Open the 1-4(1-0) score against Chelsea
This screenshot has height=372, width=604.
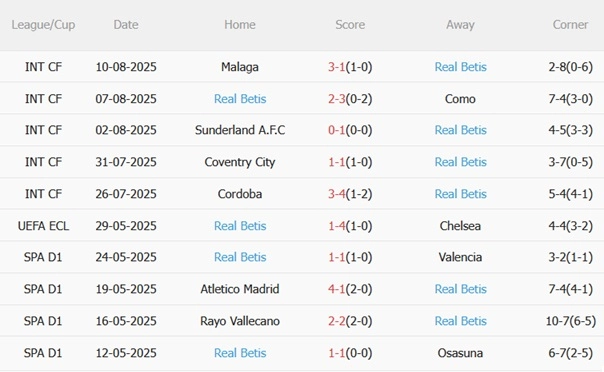click(x=350, y=226)
